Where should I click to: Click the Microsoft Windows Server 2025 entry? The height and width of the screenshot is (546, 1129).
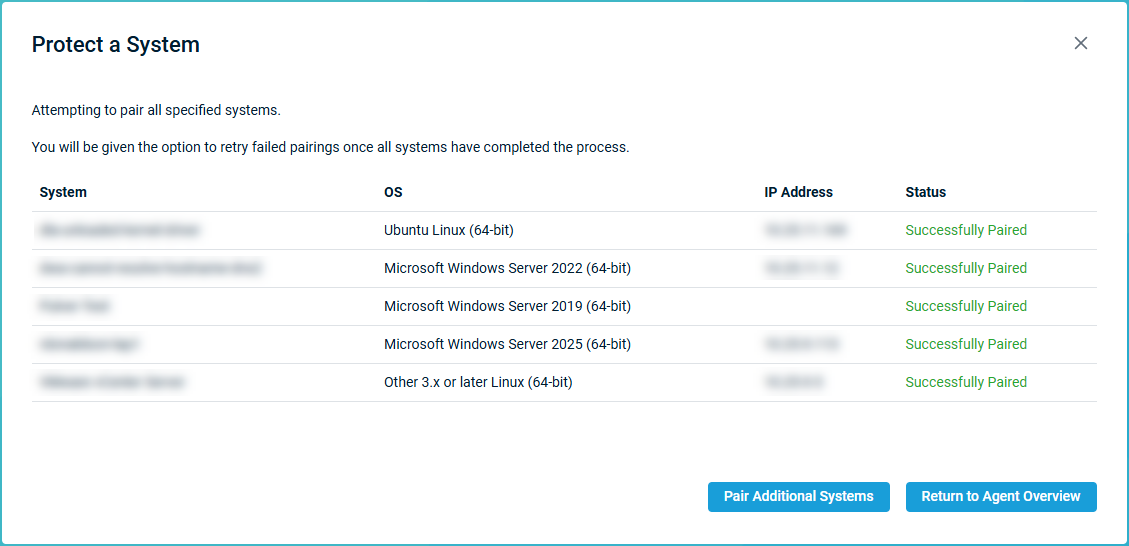(507, 344)
